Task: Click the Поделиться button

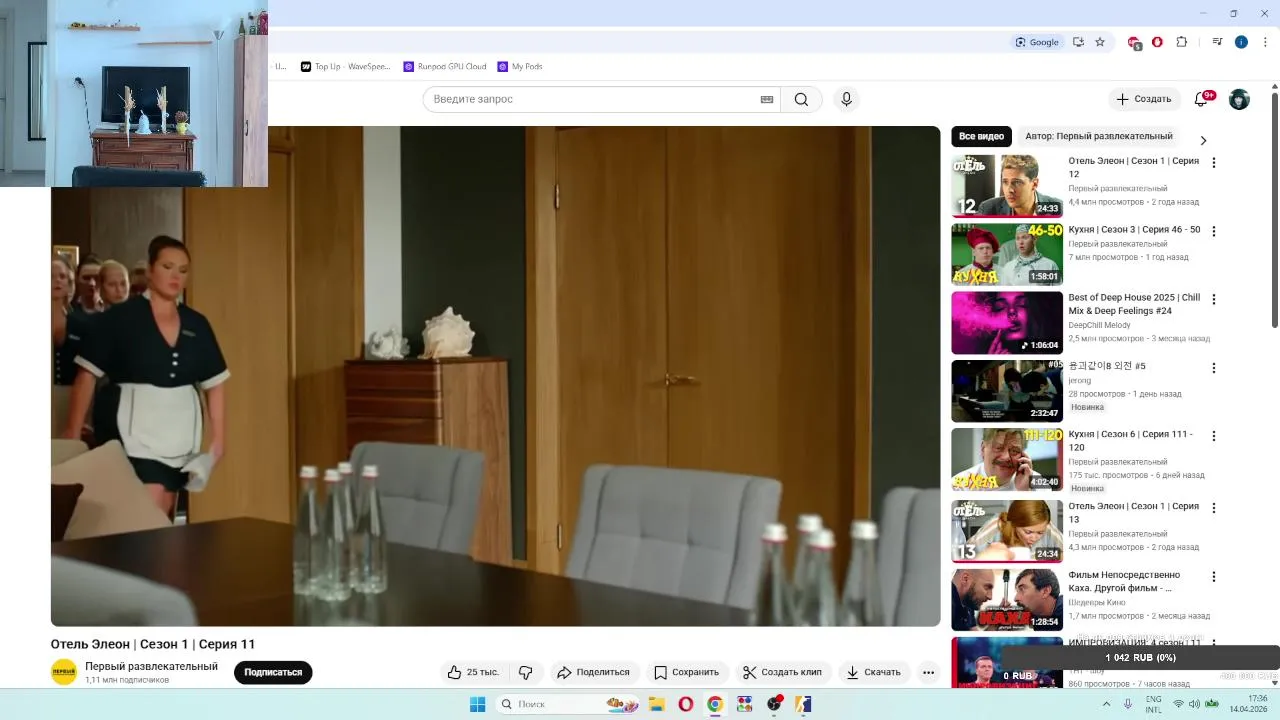Action: [x=594, y=672]
